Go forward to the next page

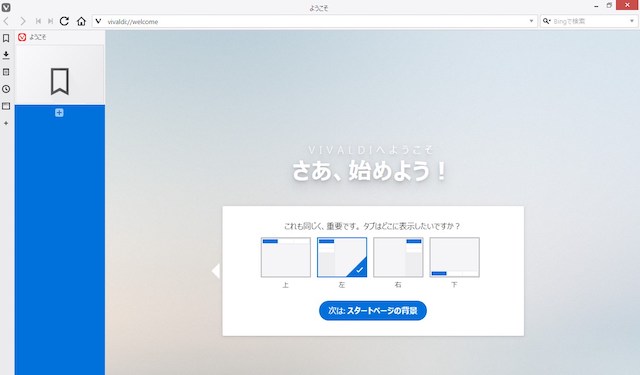[23, 21]
